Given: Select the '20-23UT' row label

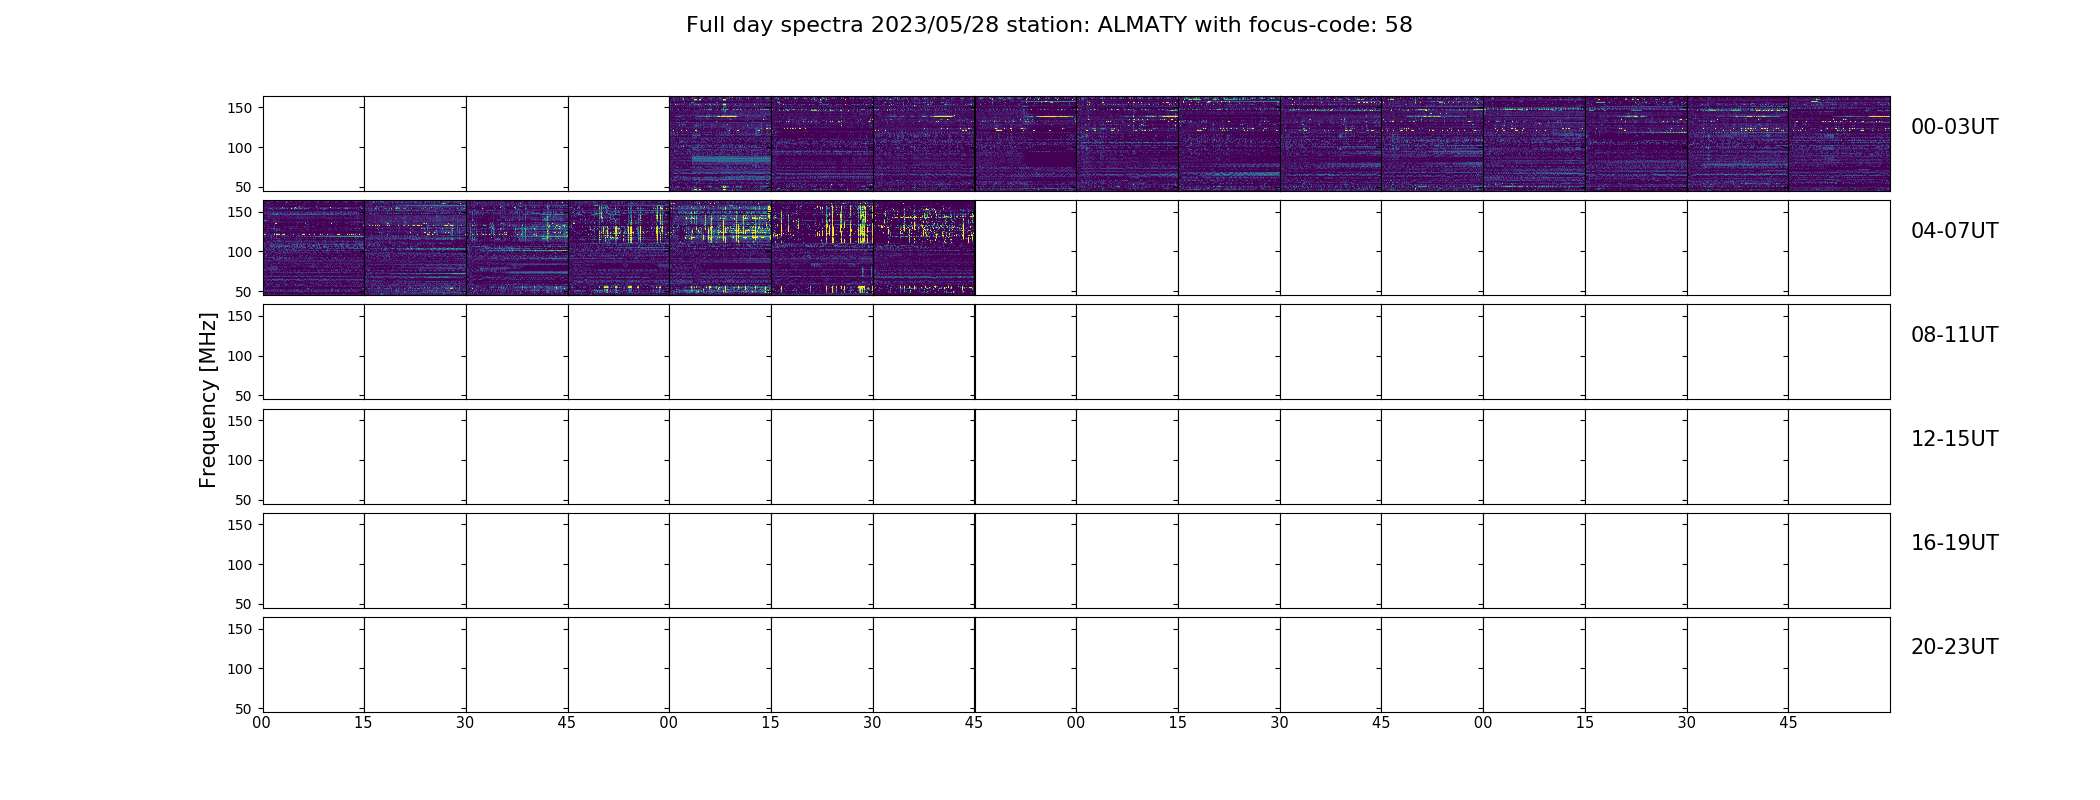Looking at the screenshot, I should click(1954, 647).
